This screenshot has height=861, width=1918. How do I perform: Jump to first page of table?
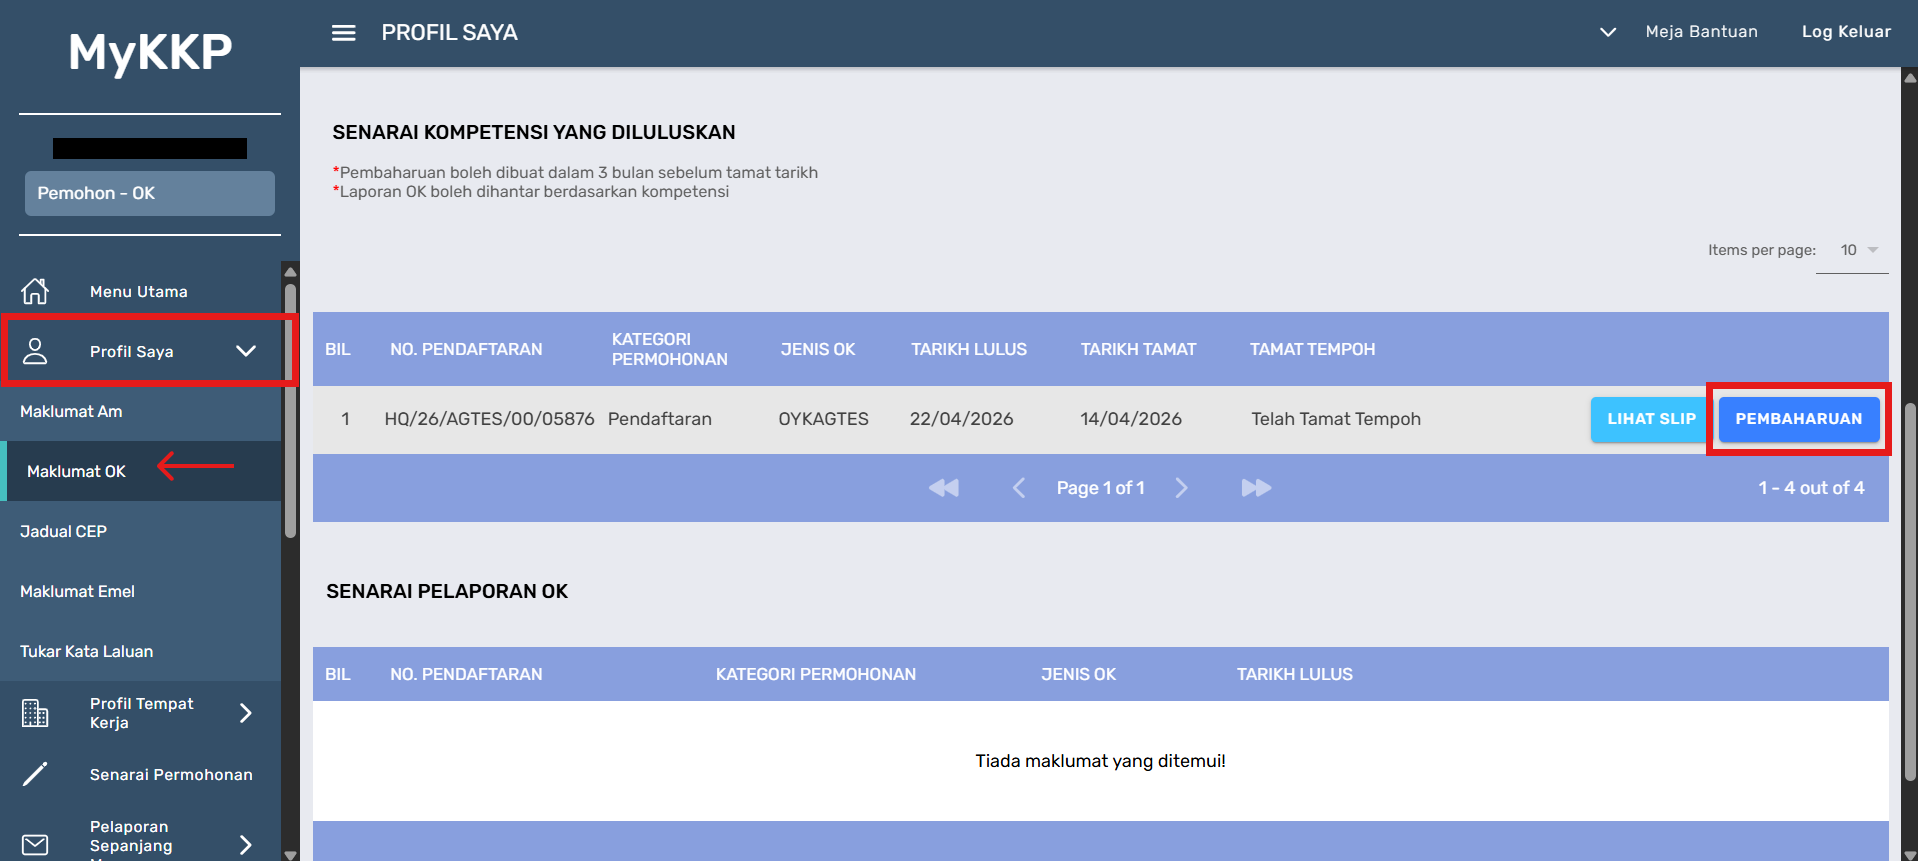pos(943,488)
